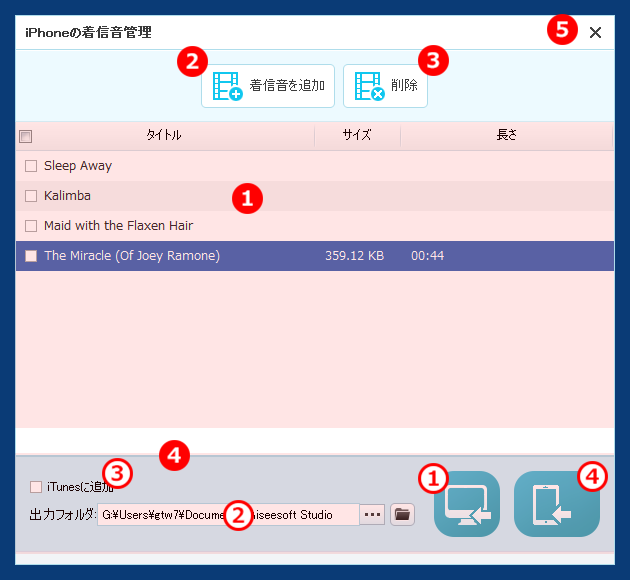630x580 pixels.
Task: Click the export to device icon
Action: [x=557, y=504]
